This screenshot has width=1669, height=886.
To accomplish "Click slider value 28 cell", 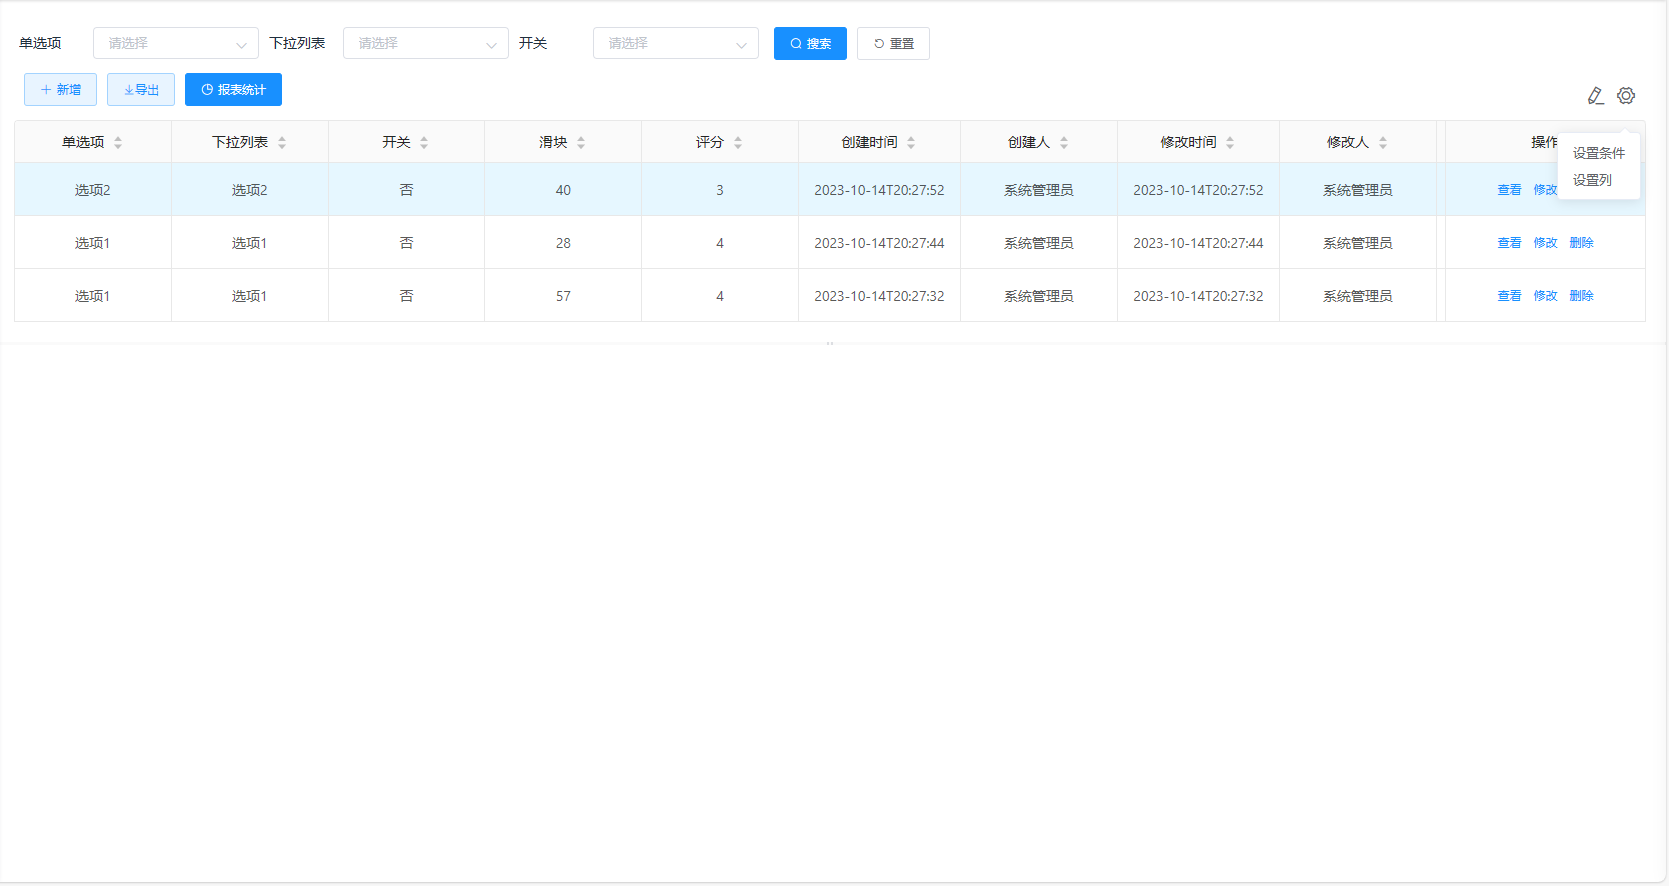I will [563, 243].
